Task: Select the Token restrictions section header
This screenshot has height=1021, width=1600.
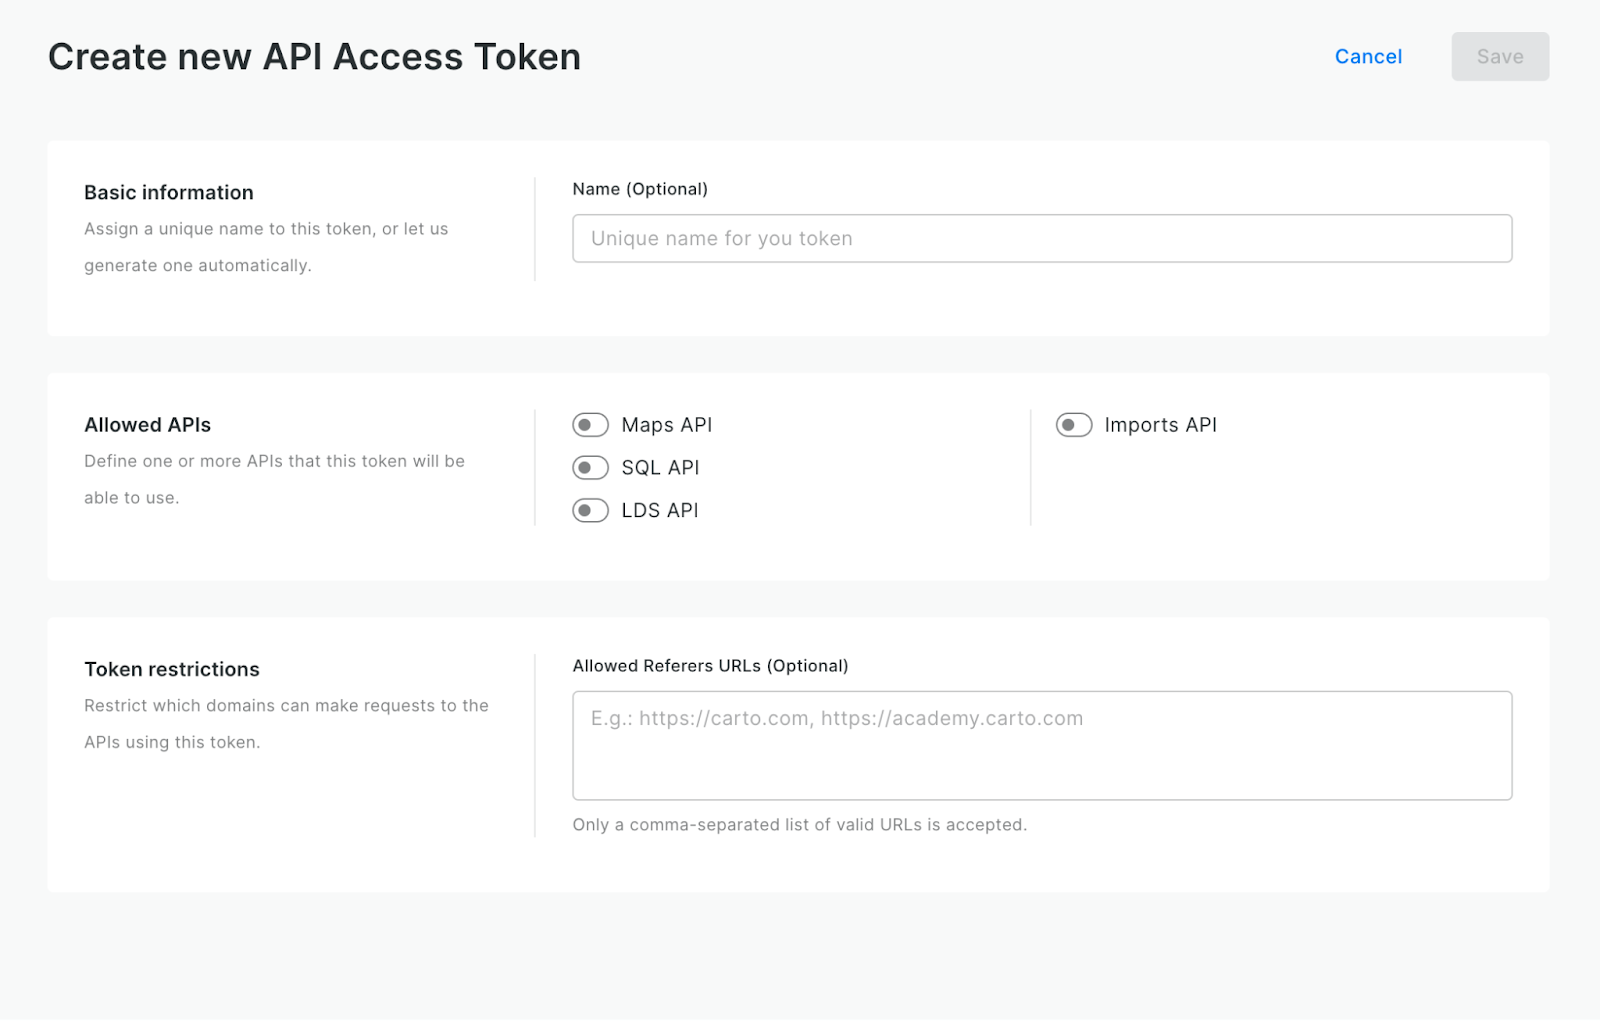Action: [x=171, y=669]
